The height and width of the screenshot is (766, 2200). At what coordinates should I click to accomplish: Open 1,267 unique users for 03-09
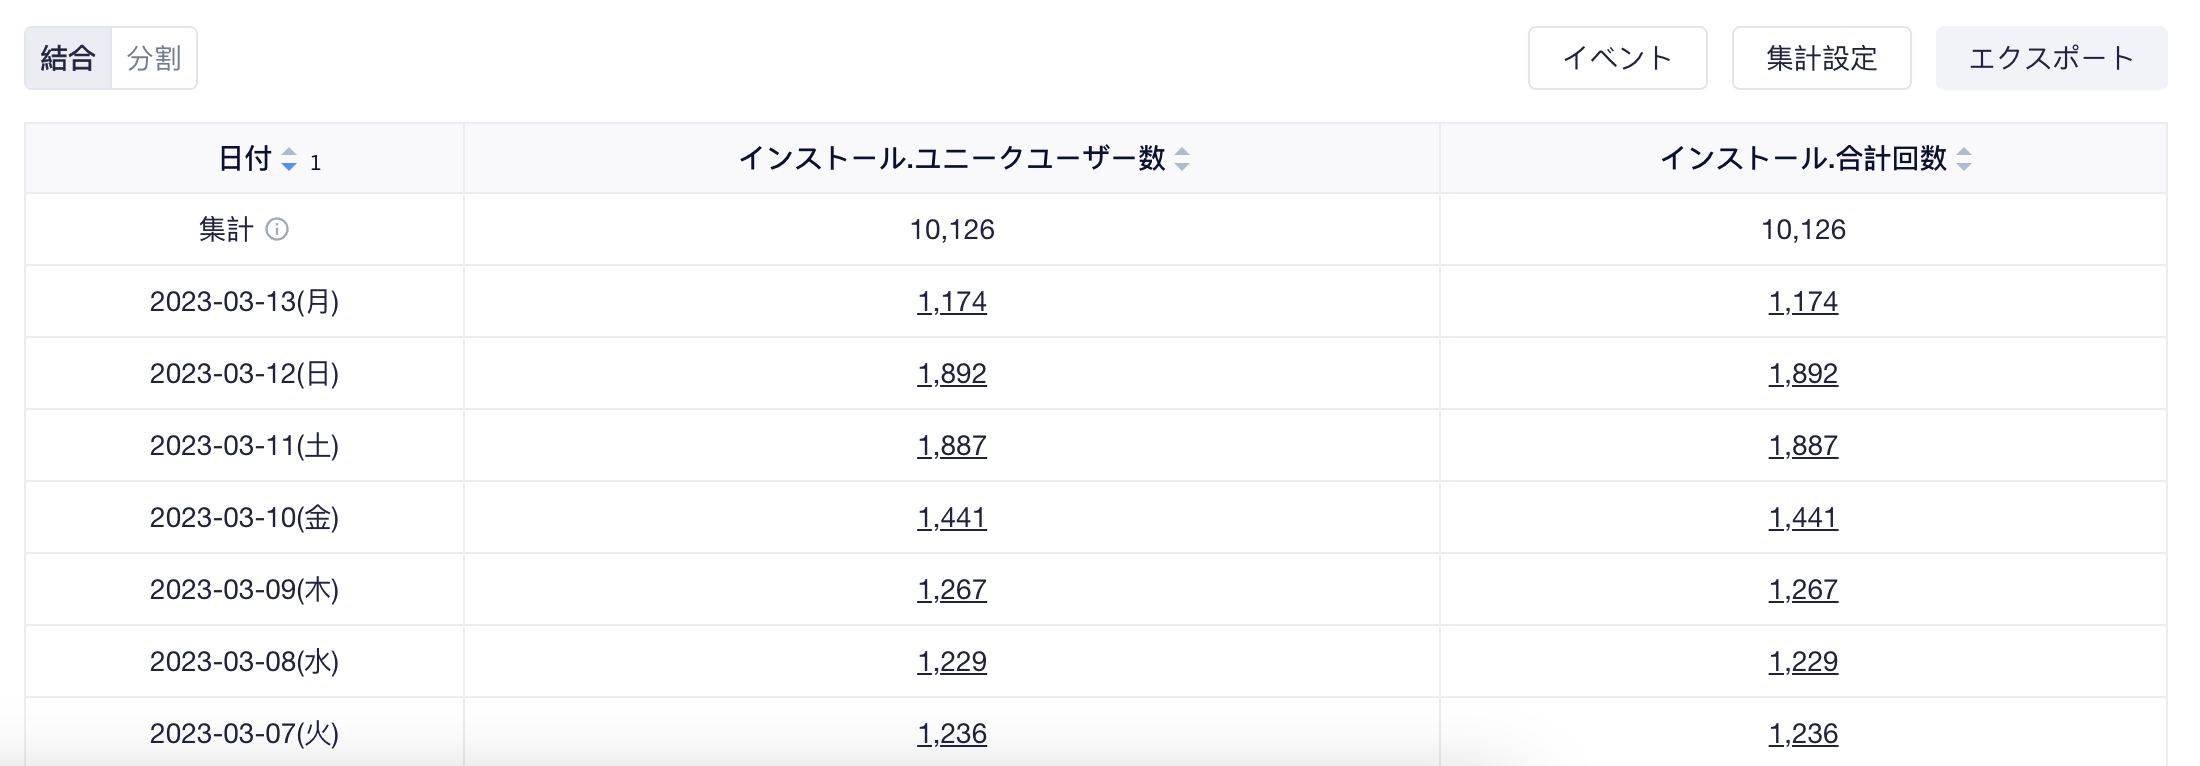pyautogui.click(x=951, y=590)
